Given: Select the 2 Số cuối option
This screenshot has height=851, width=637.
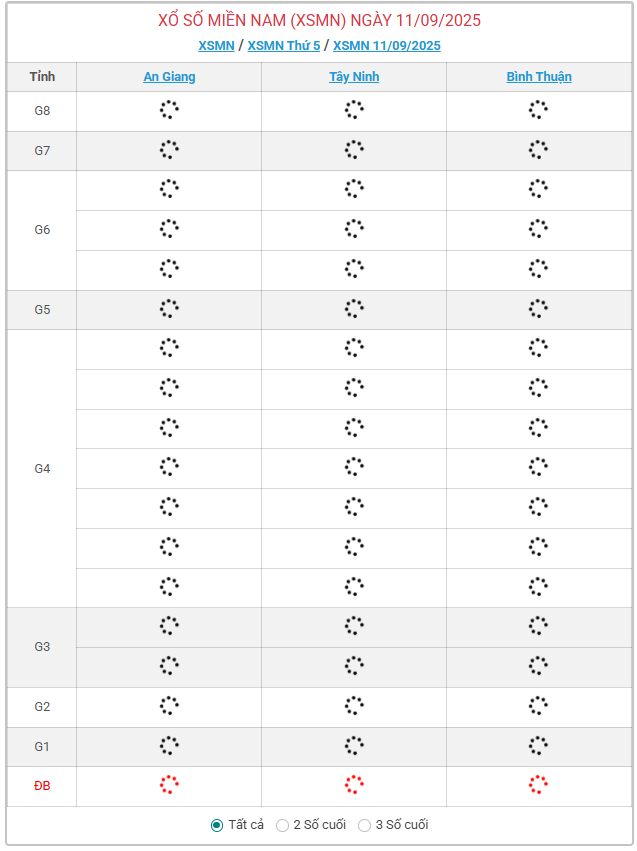Looking at the screenshot, I should tap(282, 825).
